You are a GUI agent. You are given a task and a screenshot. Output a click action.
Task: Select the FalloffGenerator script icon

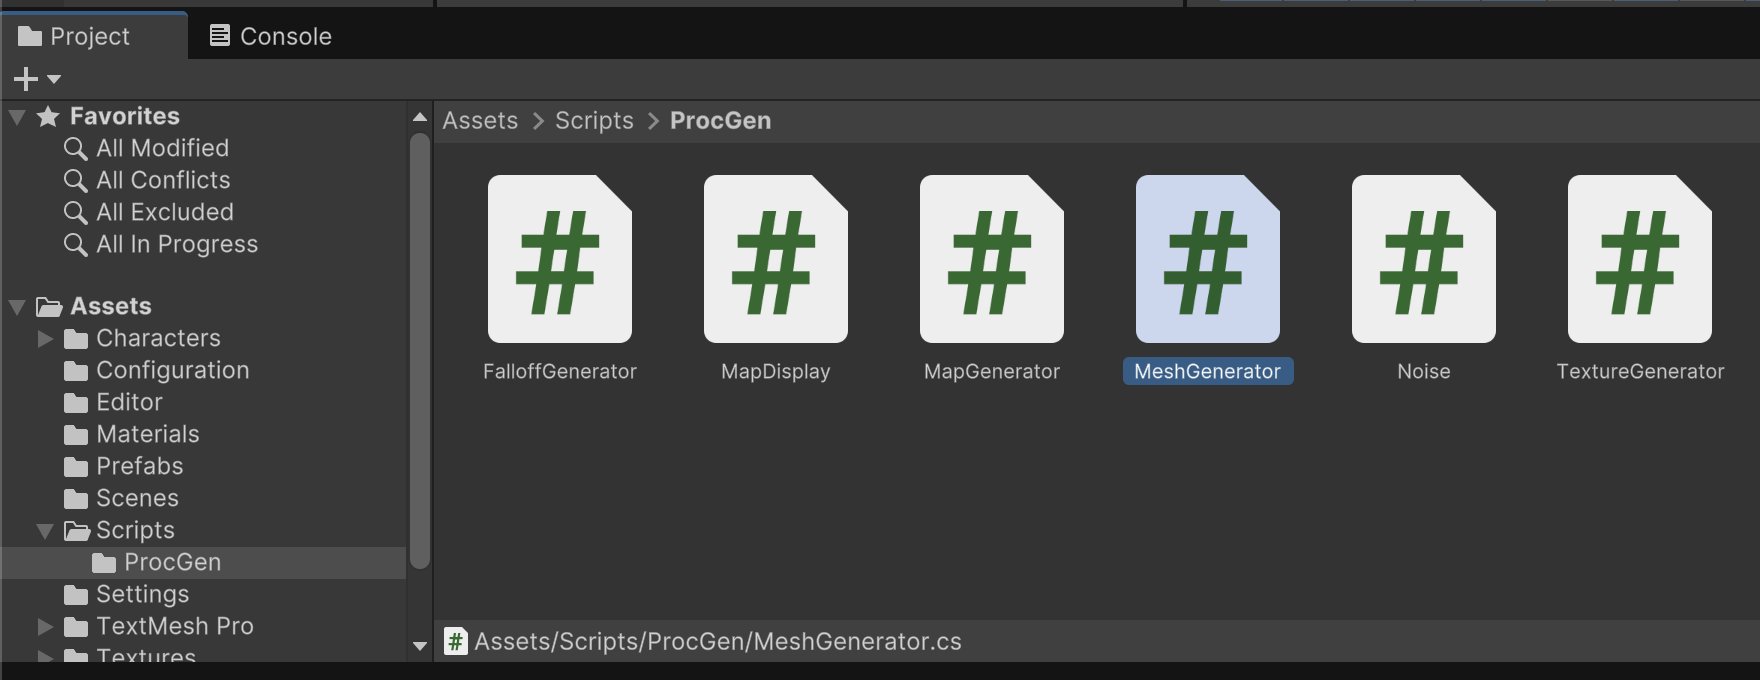(559, 259)
